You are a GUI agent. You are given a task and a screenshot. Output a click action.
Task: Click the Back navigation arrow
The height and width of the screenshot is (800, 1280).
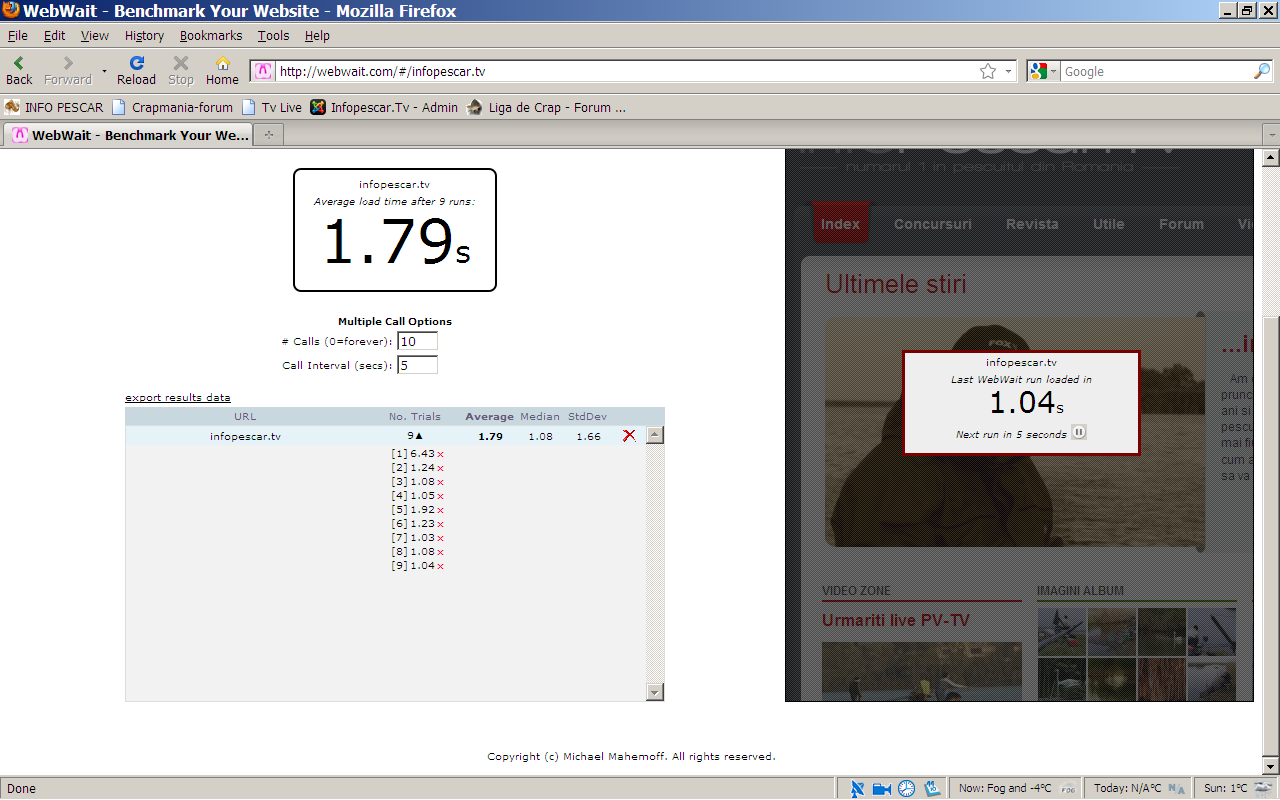[18, 70]
